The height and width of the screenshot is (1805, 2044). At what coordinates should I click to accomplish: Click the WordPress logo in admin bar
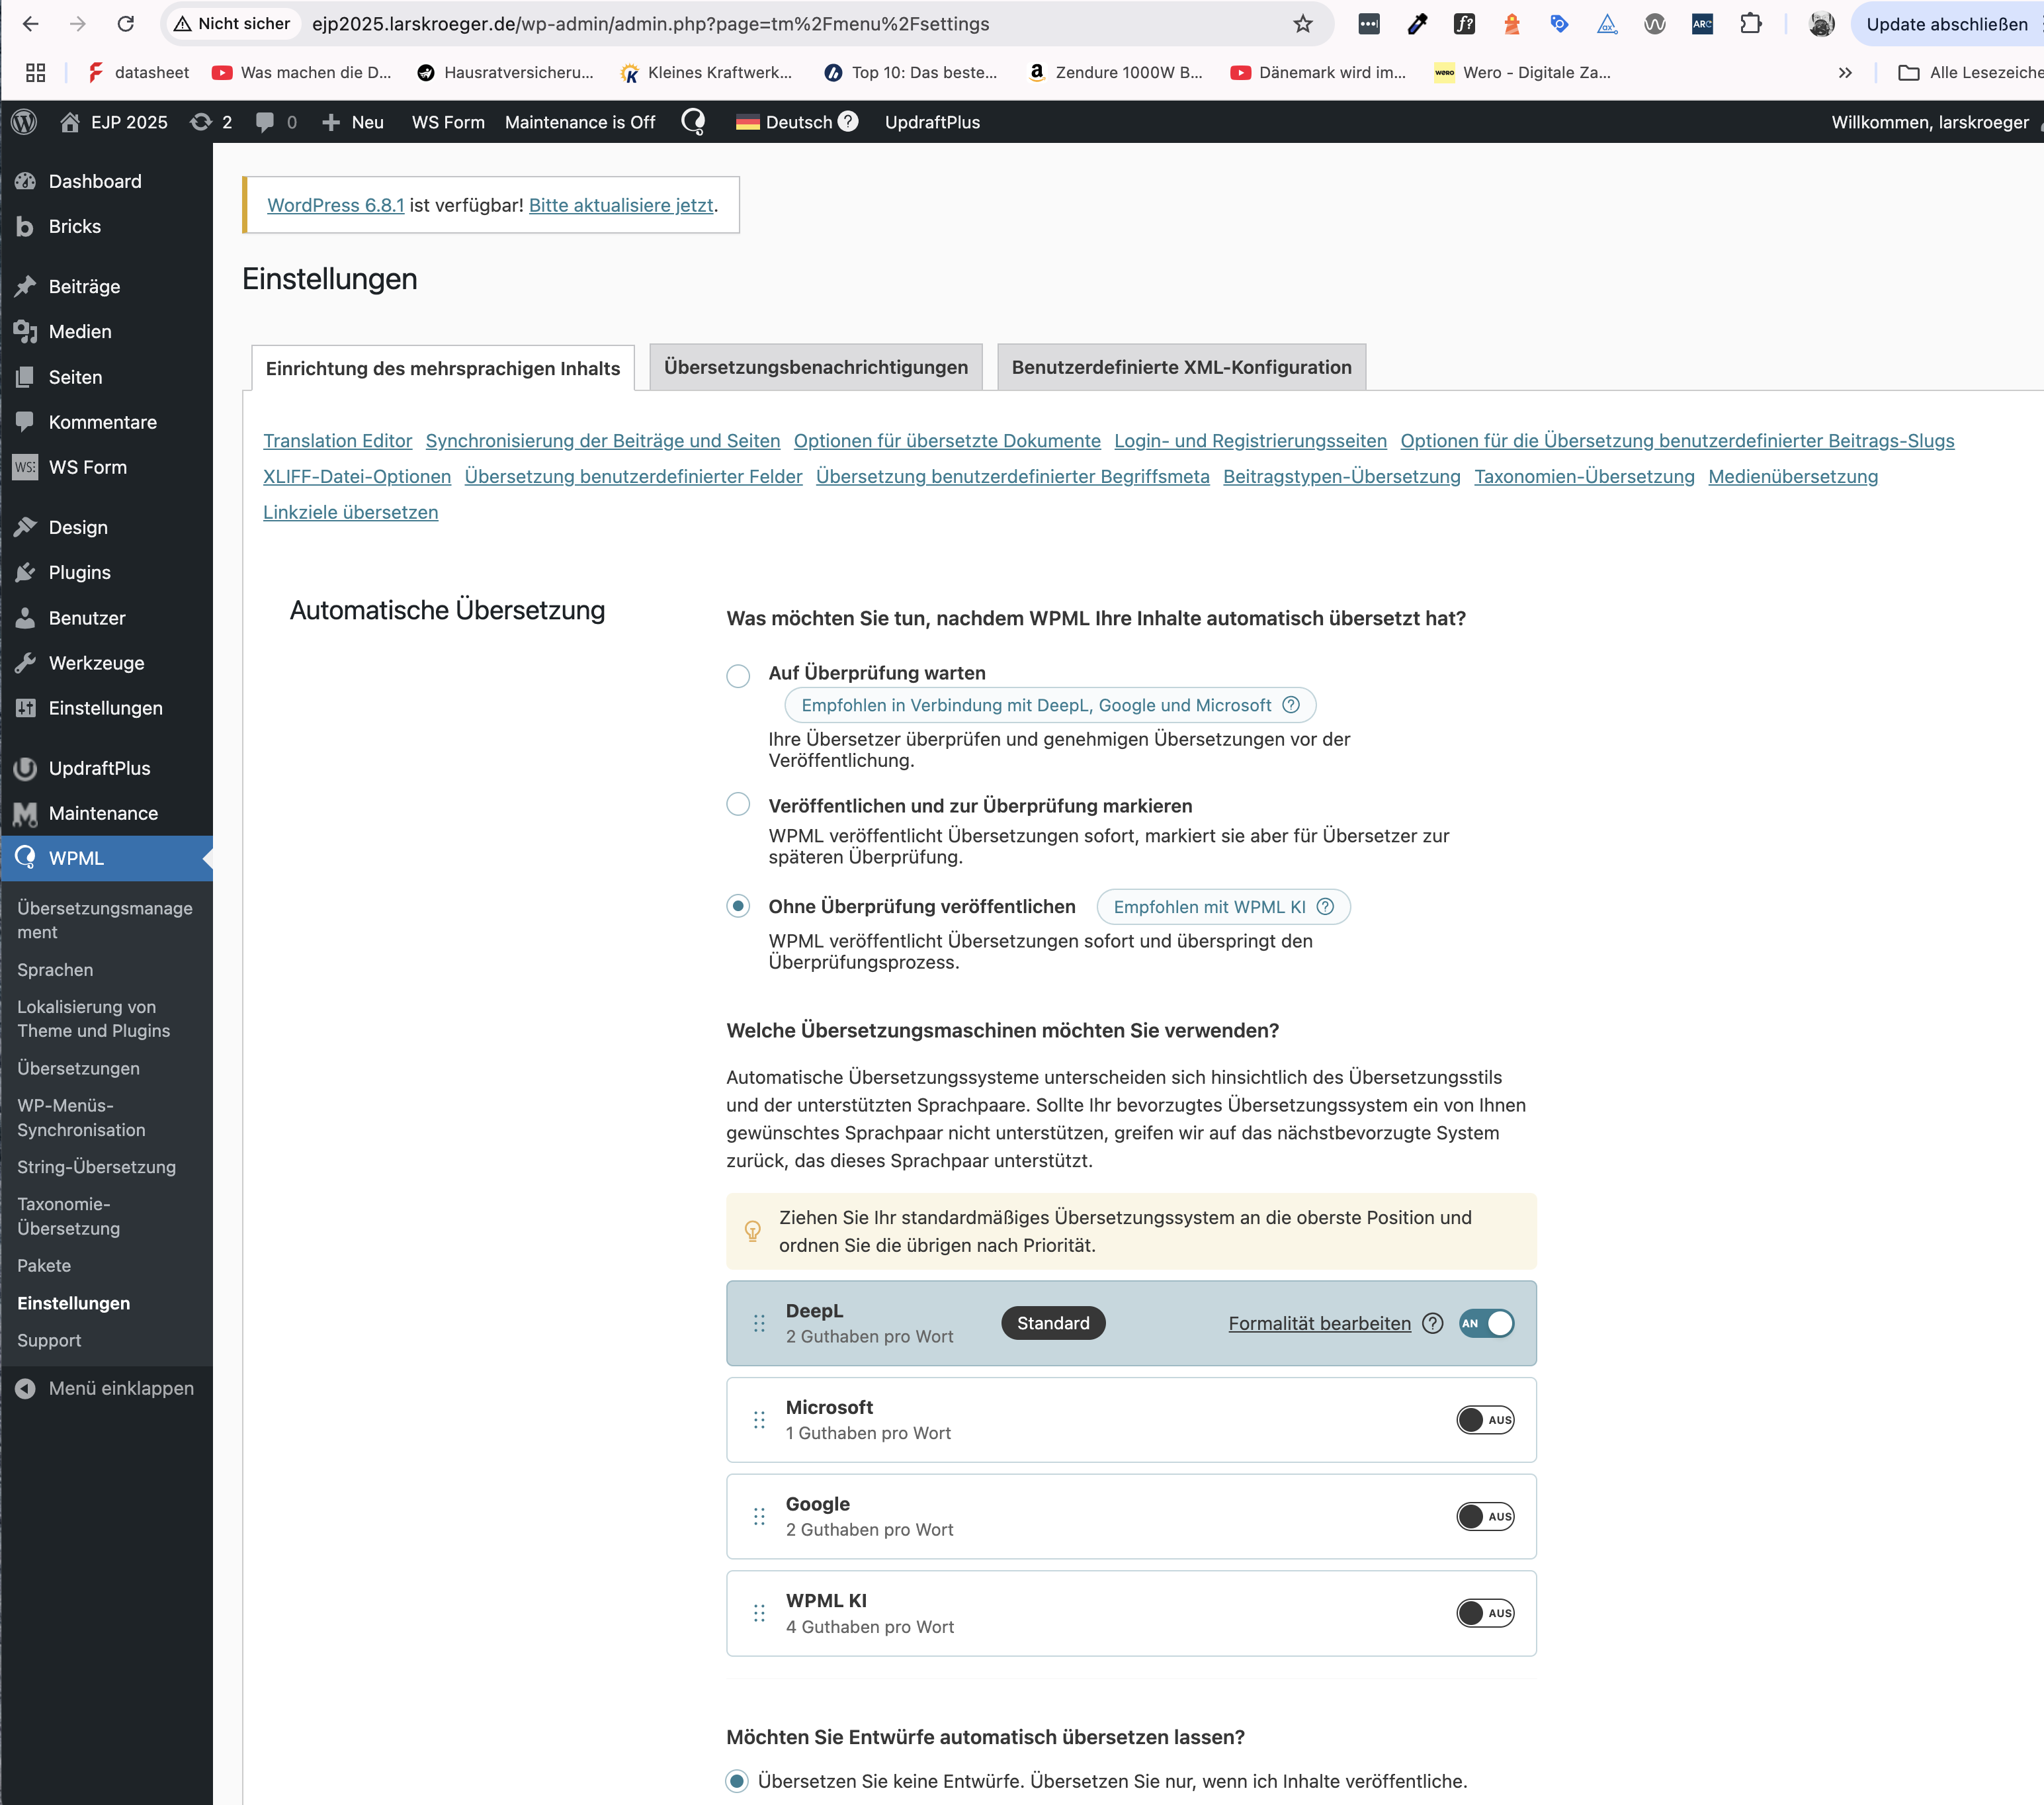pos(24,122)
